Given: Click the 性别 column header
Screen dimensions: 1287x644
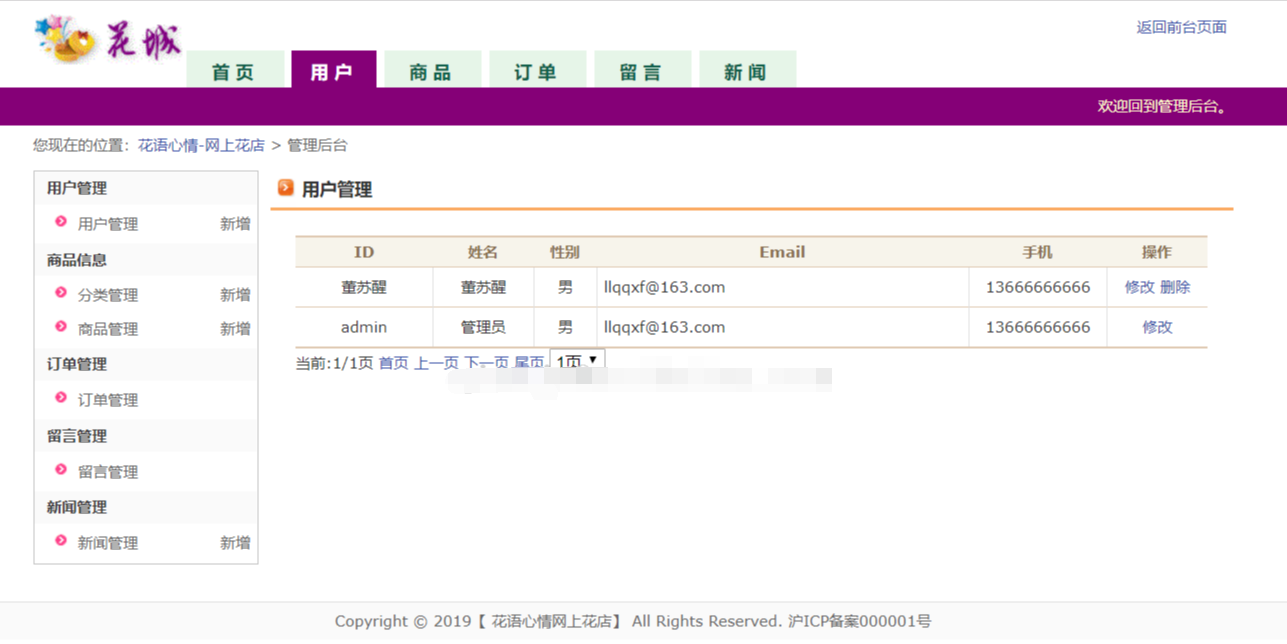Looking at the screenshot, I should pos(565,252).
